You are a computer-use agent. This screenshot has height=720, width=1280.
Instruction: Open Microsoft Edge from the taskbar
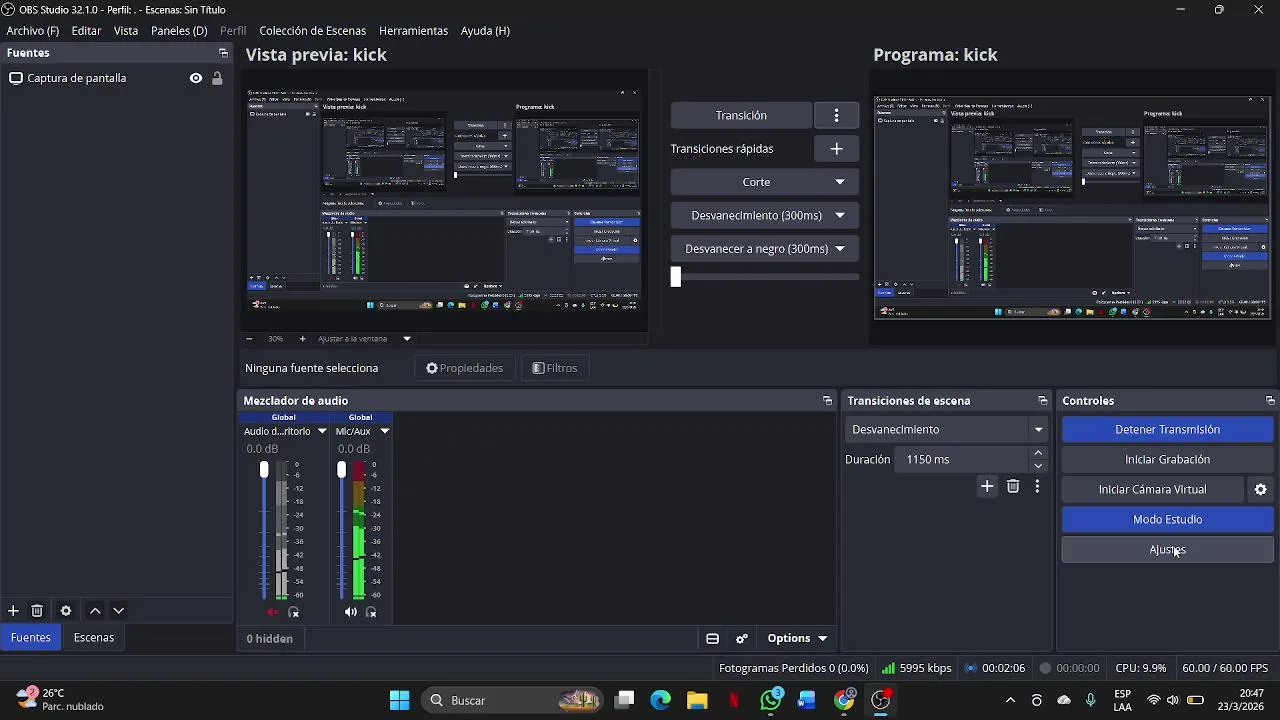(661, 700)
